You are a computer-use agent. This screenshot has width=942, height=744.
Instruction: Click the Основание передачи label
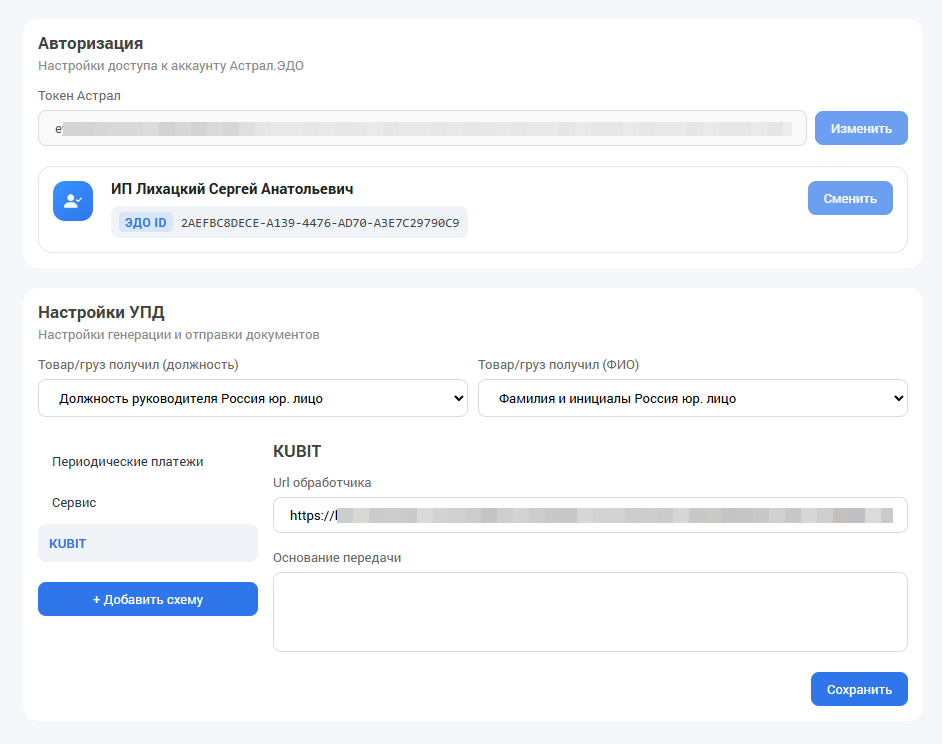click(x=337, y=557)
